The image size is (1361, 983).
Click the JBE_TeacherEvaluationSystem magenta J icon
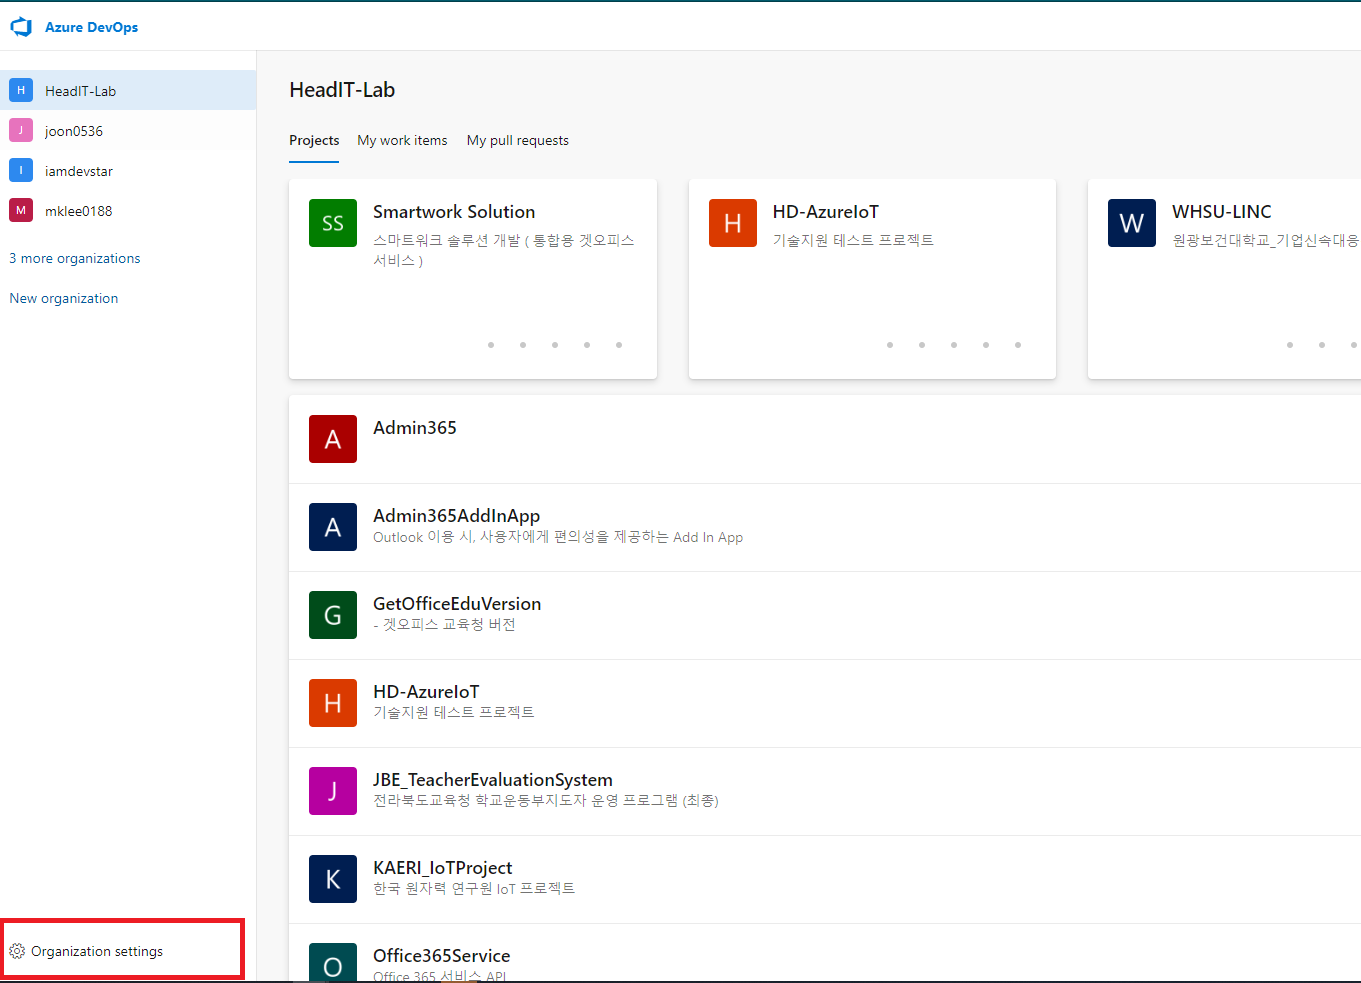click(333, 791)
